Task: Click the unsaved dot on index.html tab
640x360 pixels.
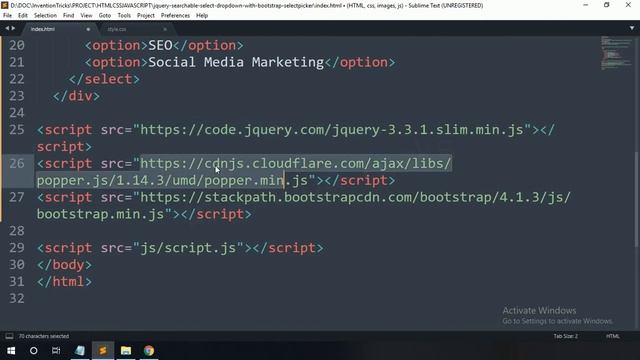Action: pyautogui.click(x=88, y=29)
